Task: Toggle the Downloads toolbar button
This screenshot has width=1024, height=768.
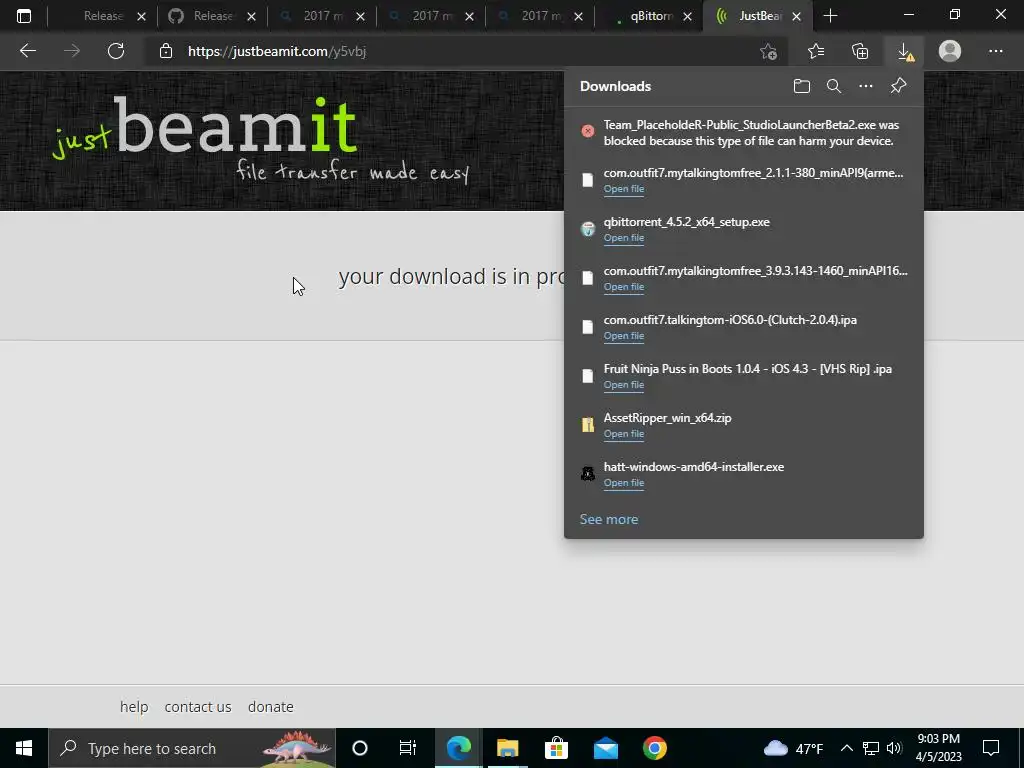Action: click(904, 51)
